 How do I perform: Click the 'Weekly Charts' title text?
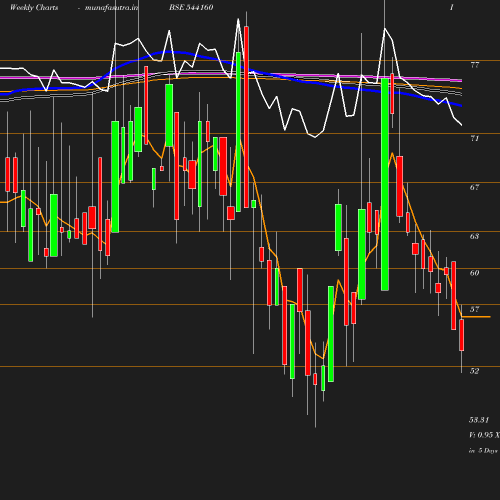click(34, 7)
